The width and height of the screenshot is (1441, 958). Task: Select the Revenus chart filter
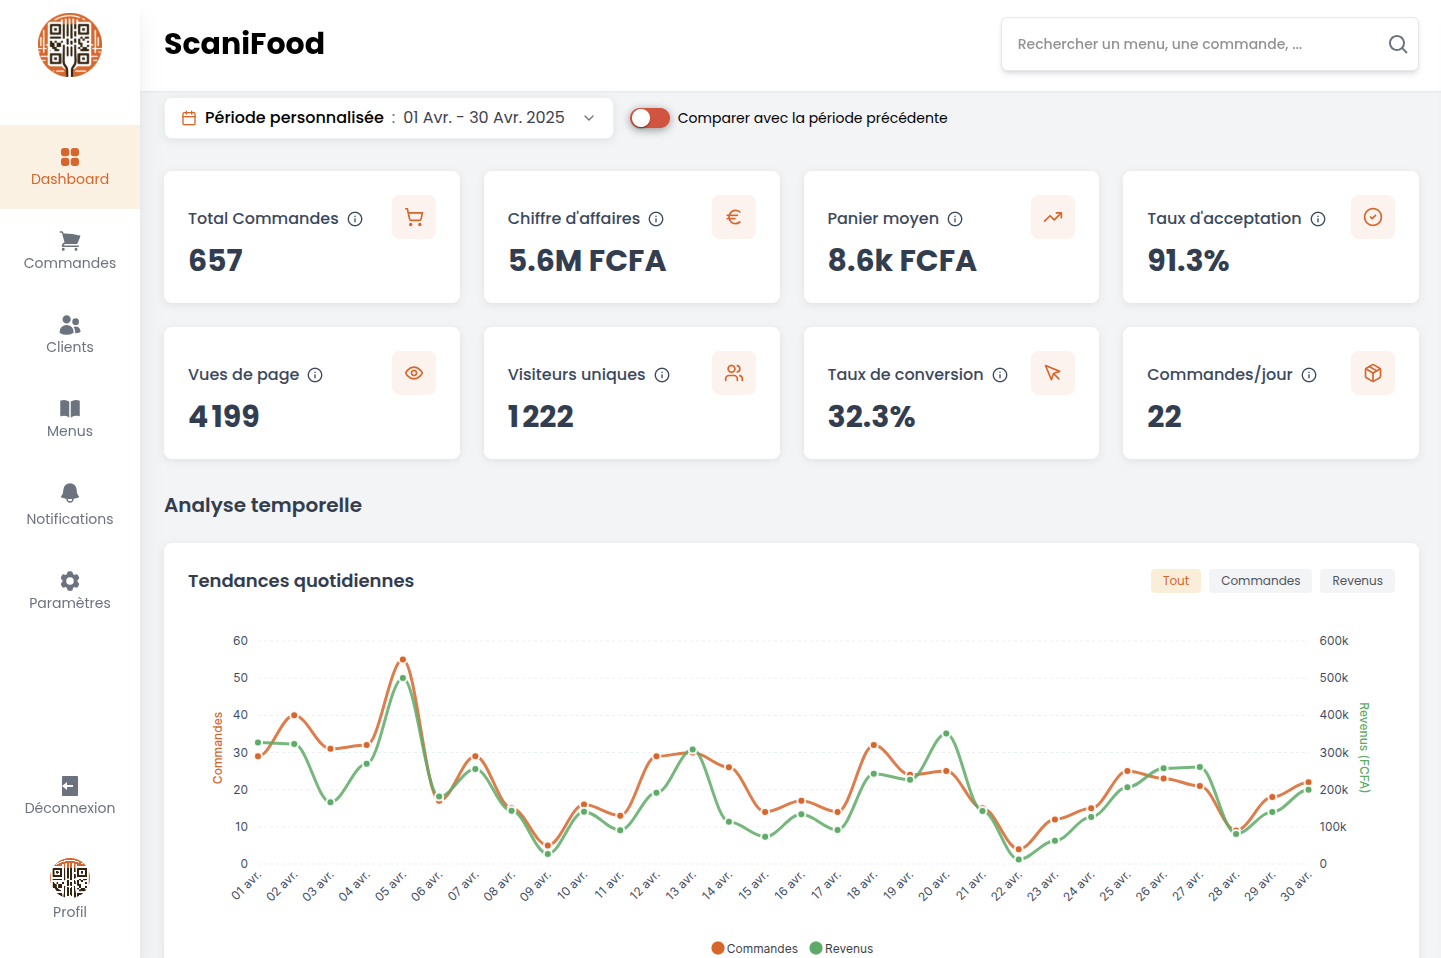point(1357,580)
